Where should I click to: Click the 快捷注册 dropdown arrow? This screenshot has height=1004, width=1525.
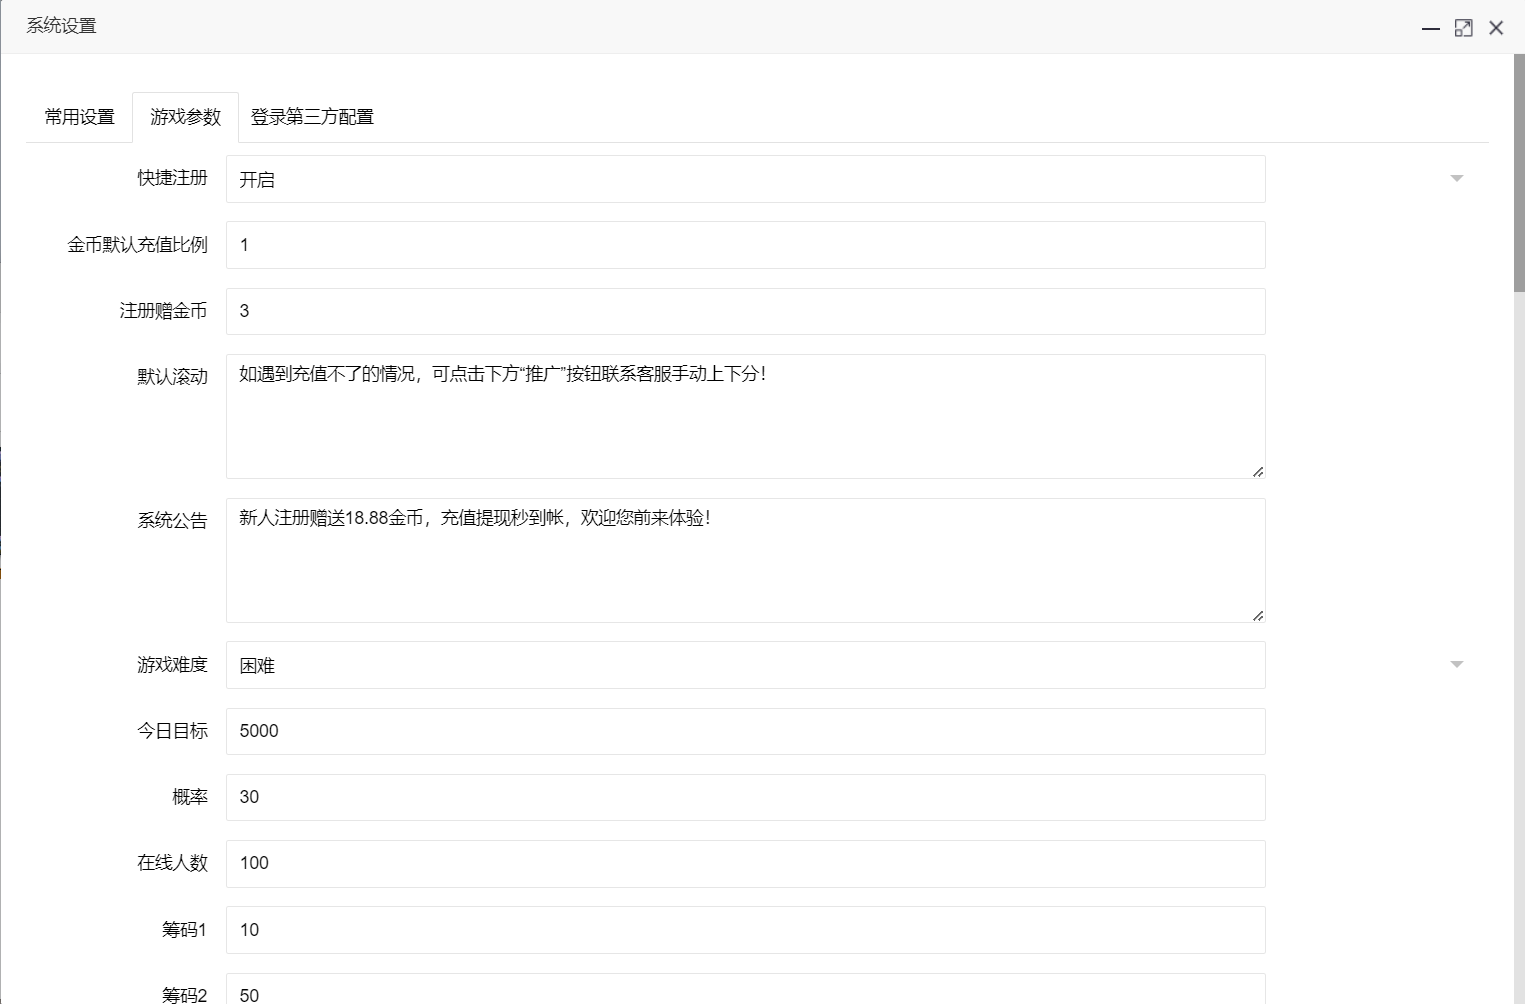(x=1457, y=179)
